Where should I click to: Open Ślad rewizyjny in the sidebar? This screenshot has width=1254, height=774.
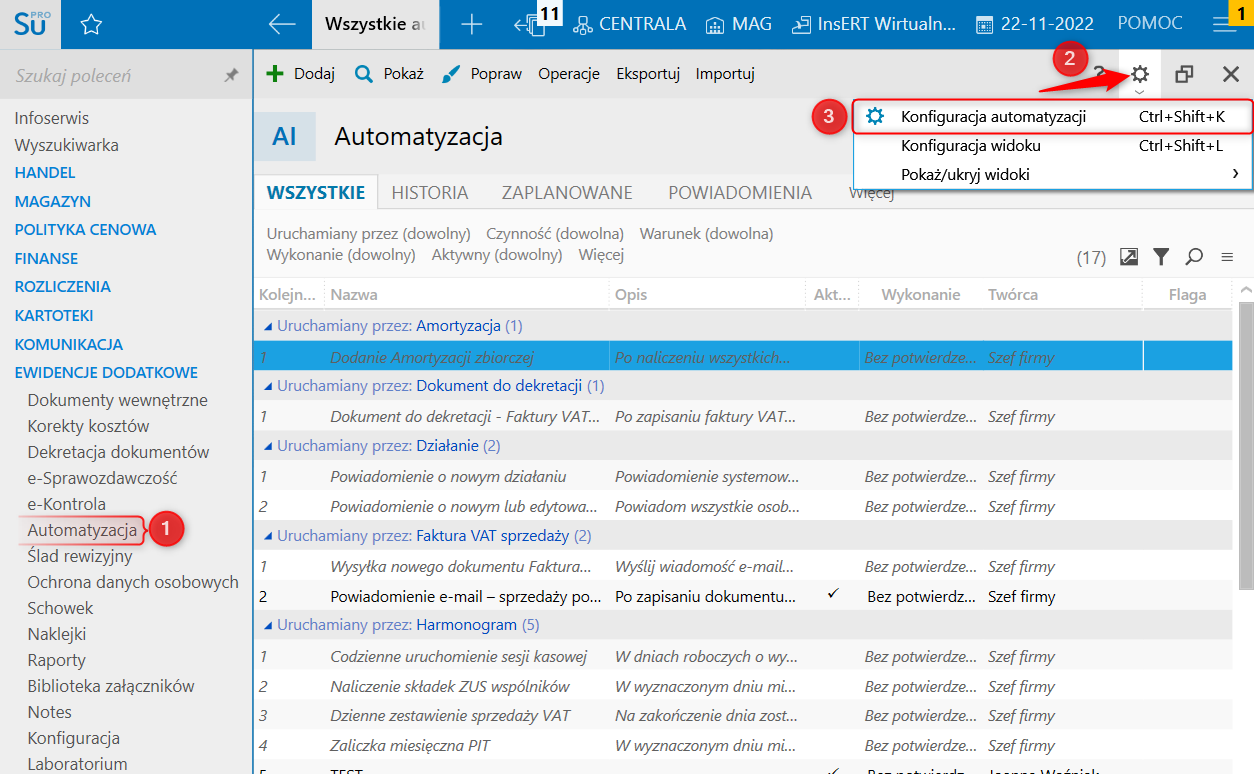click(80, 556)
